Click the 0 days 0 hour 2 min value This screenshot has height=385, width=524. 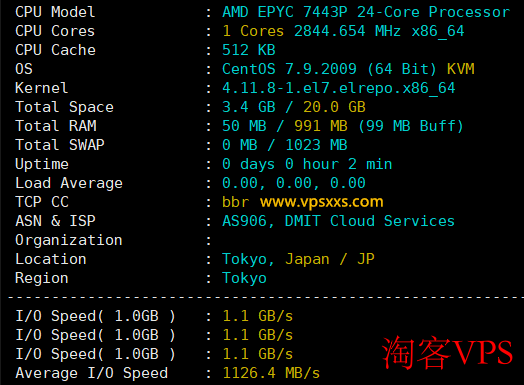tap(307, 164)
